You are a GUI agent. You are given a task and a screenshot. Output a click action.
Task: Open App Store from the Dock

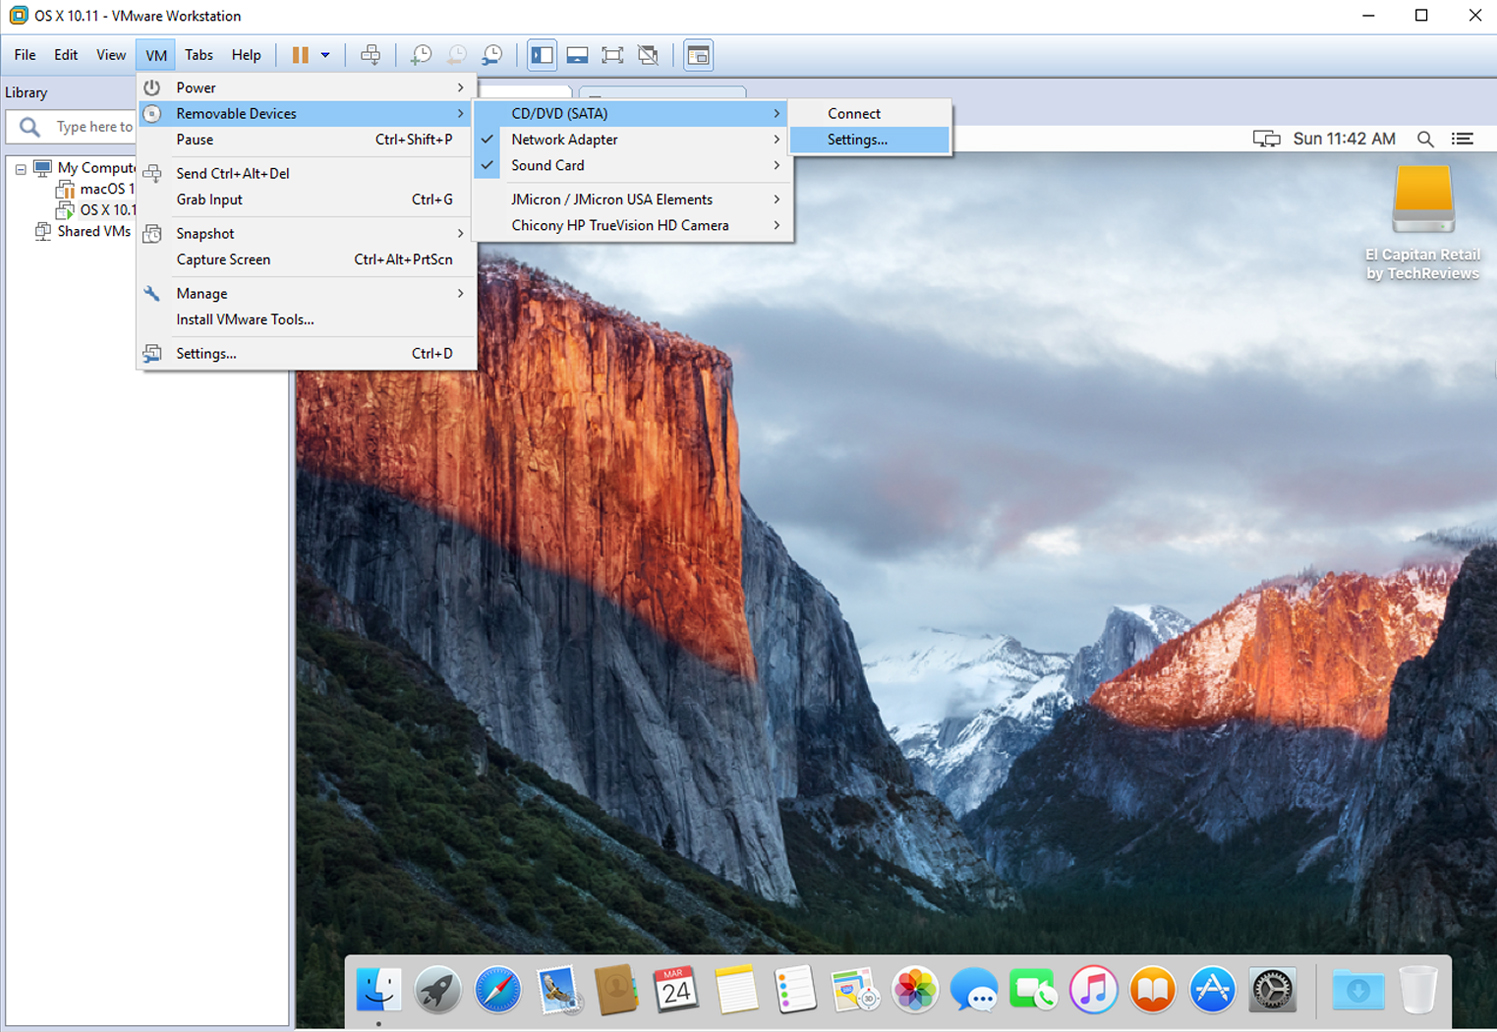1212,990
